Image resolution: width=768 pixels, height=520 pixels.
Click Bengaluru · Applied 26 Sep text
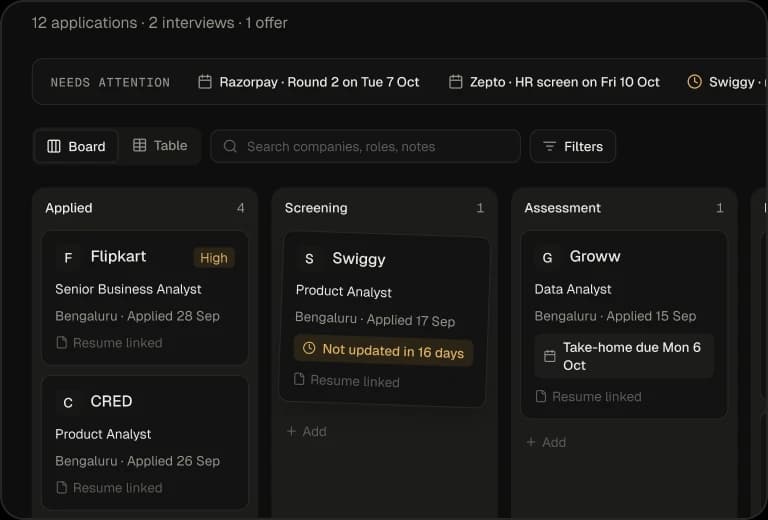[138, 461]
